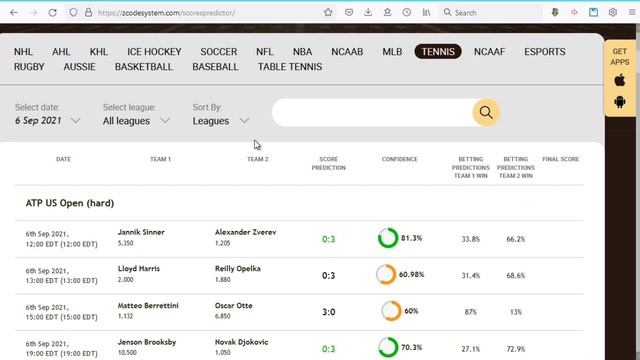
Task: Open the NCAAF tab
Action: (489, 52)
